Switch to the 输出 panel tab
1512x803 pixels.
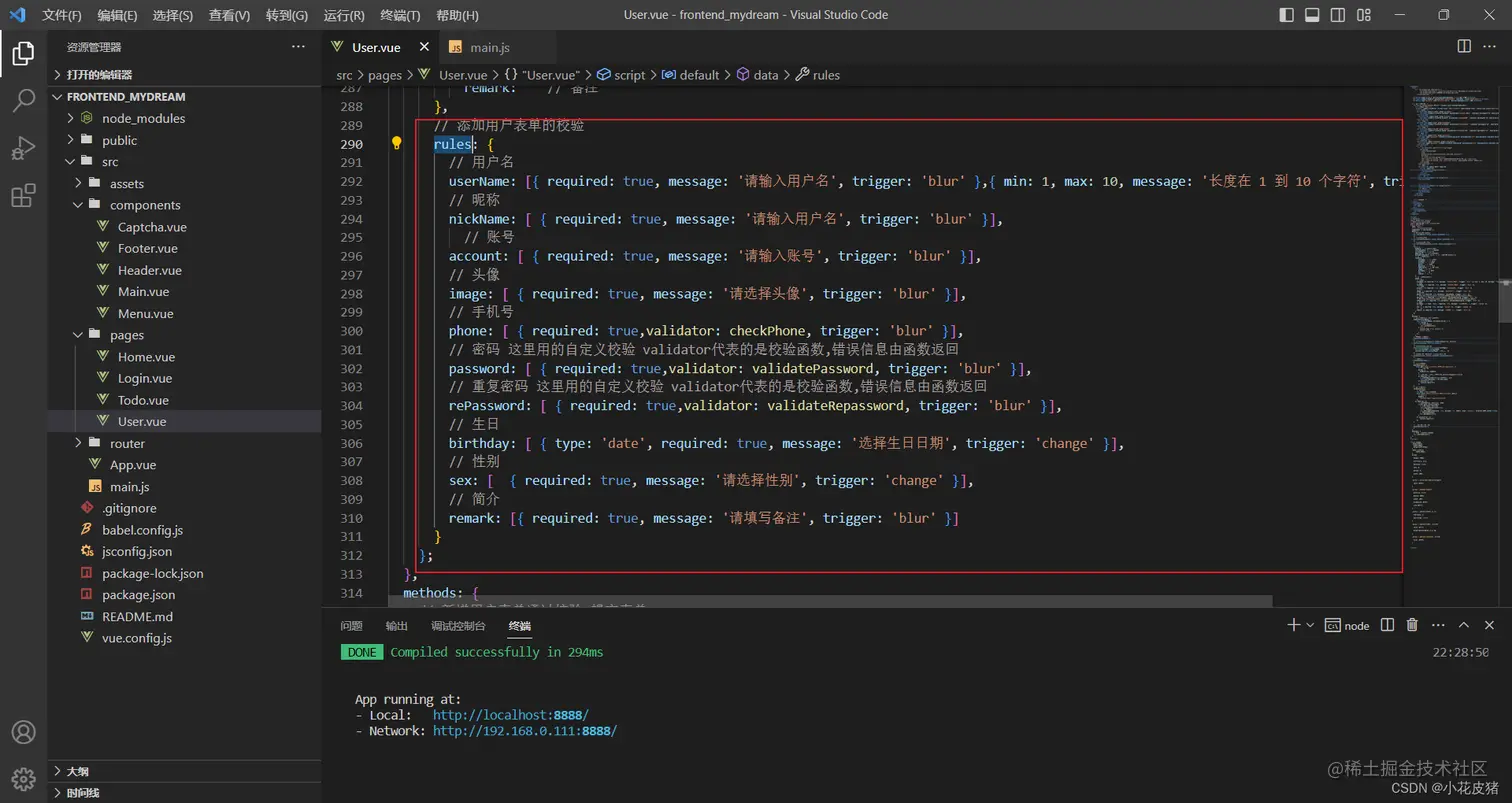tap(397, 626)
